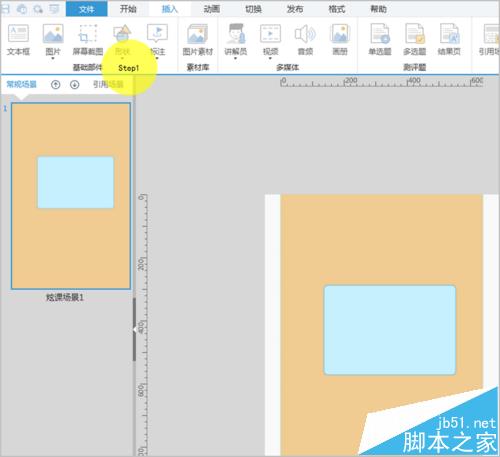The width and height of the screenshot is (500, 457).
Task: Click the 图片 picture insert icon
Action: (x=53, y=33)
